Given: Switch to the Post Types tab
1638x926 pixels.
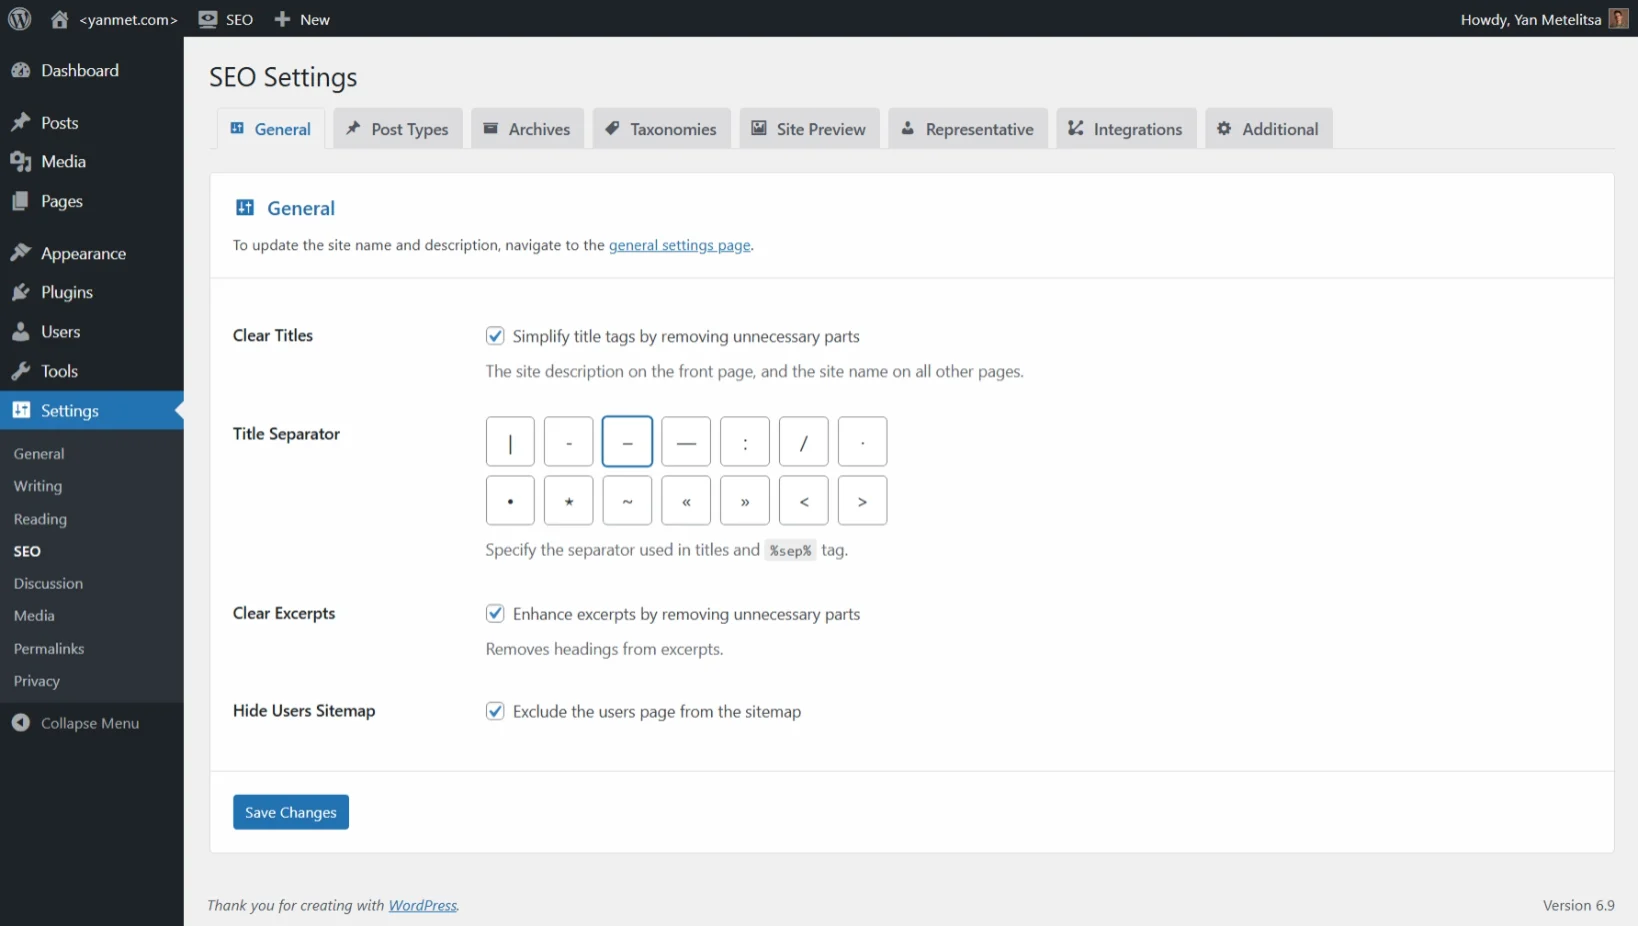Looking at the screenshot, I should click(x=398, y=129).
